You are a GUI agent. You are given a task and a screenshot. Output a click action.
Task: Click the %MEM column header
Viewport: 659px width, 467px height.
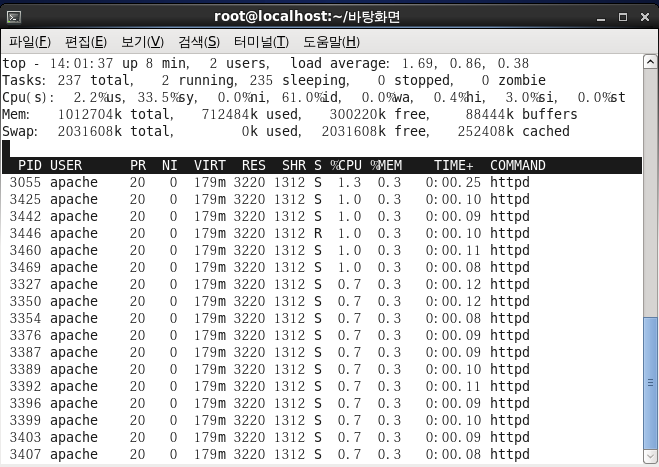(386, 165)
